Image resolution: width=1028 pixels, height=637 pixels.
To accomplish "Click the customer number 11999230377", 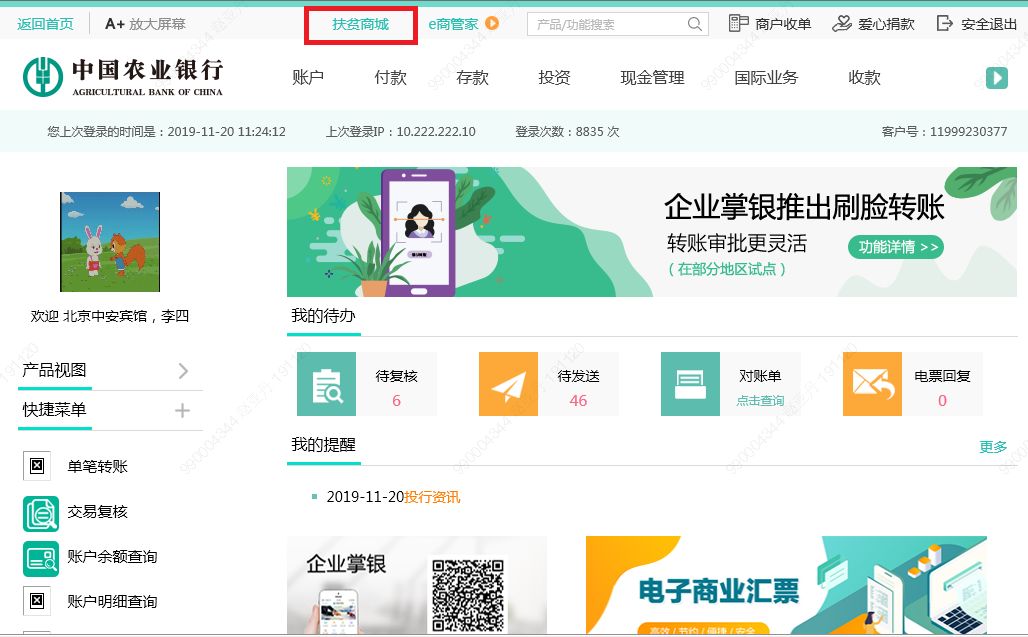I will coord(968,132).
